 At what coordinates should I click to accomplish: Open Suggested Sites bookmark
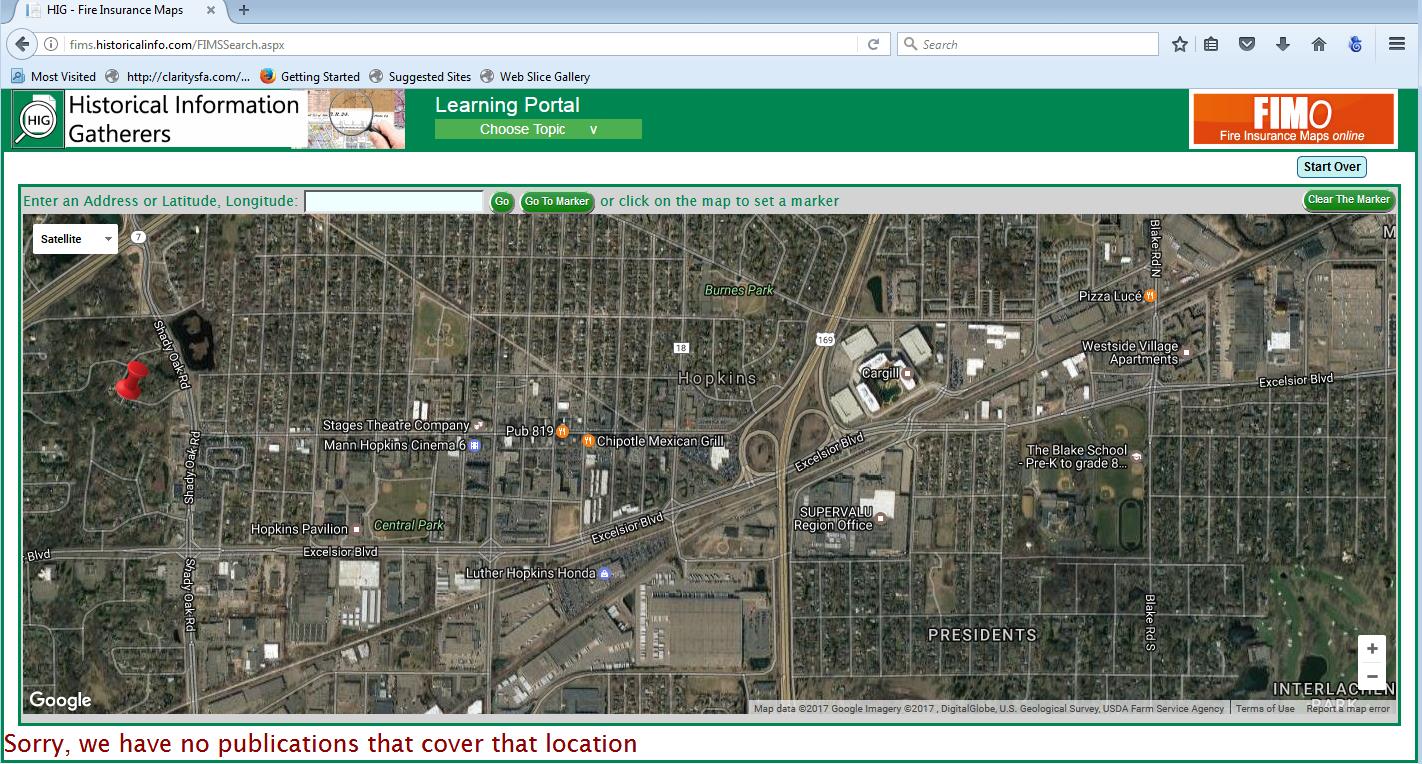coord(420,76)
